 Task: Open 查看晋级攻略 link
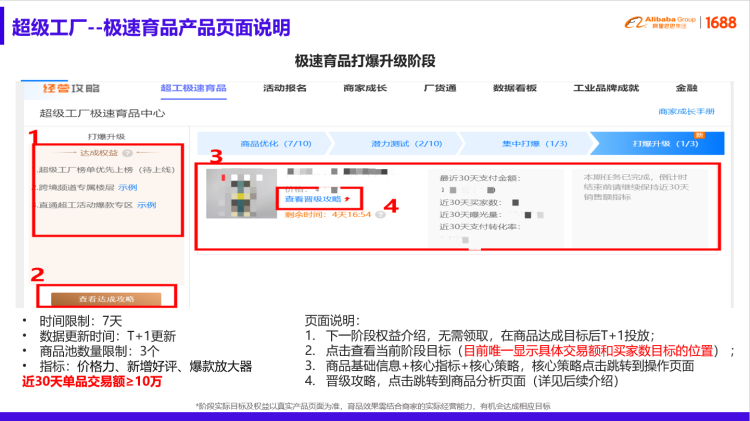[311, 200]
